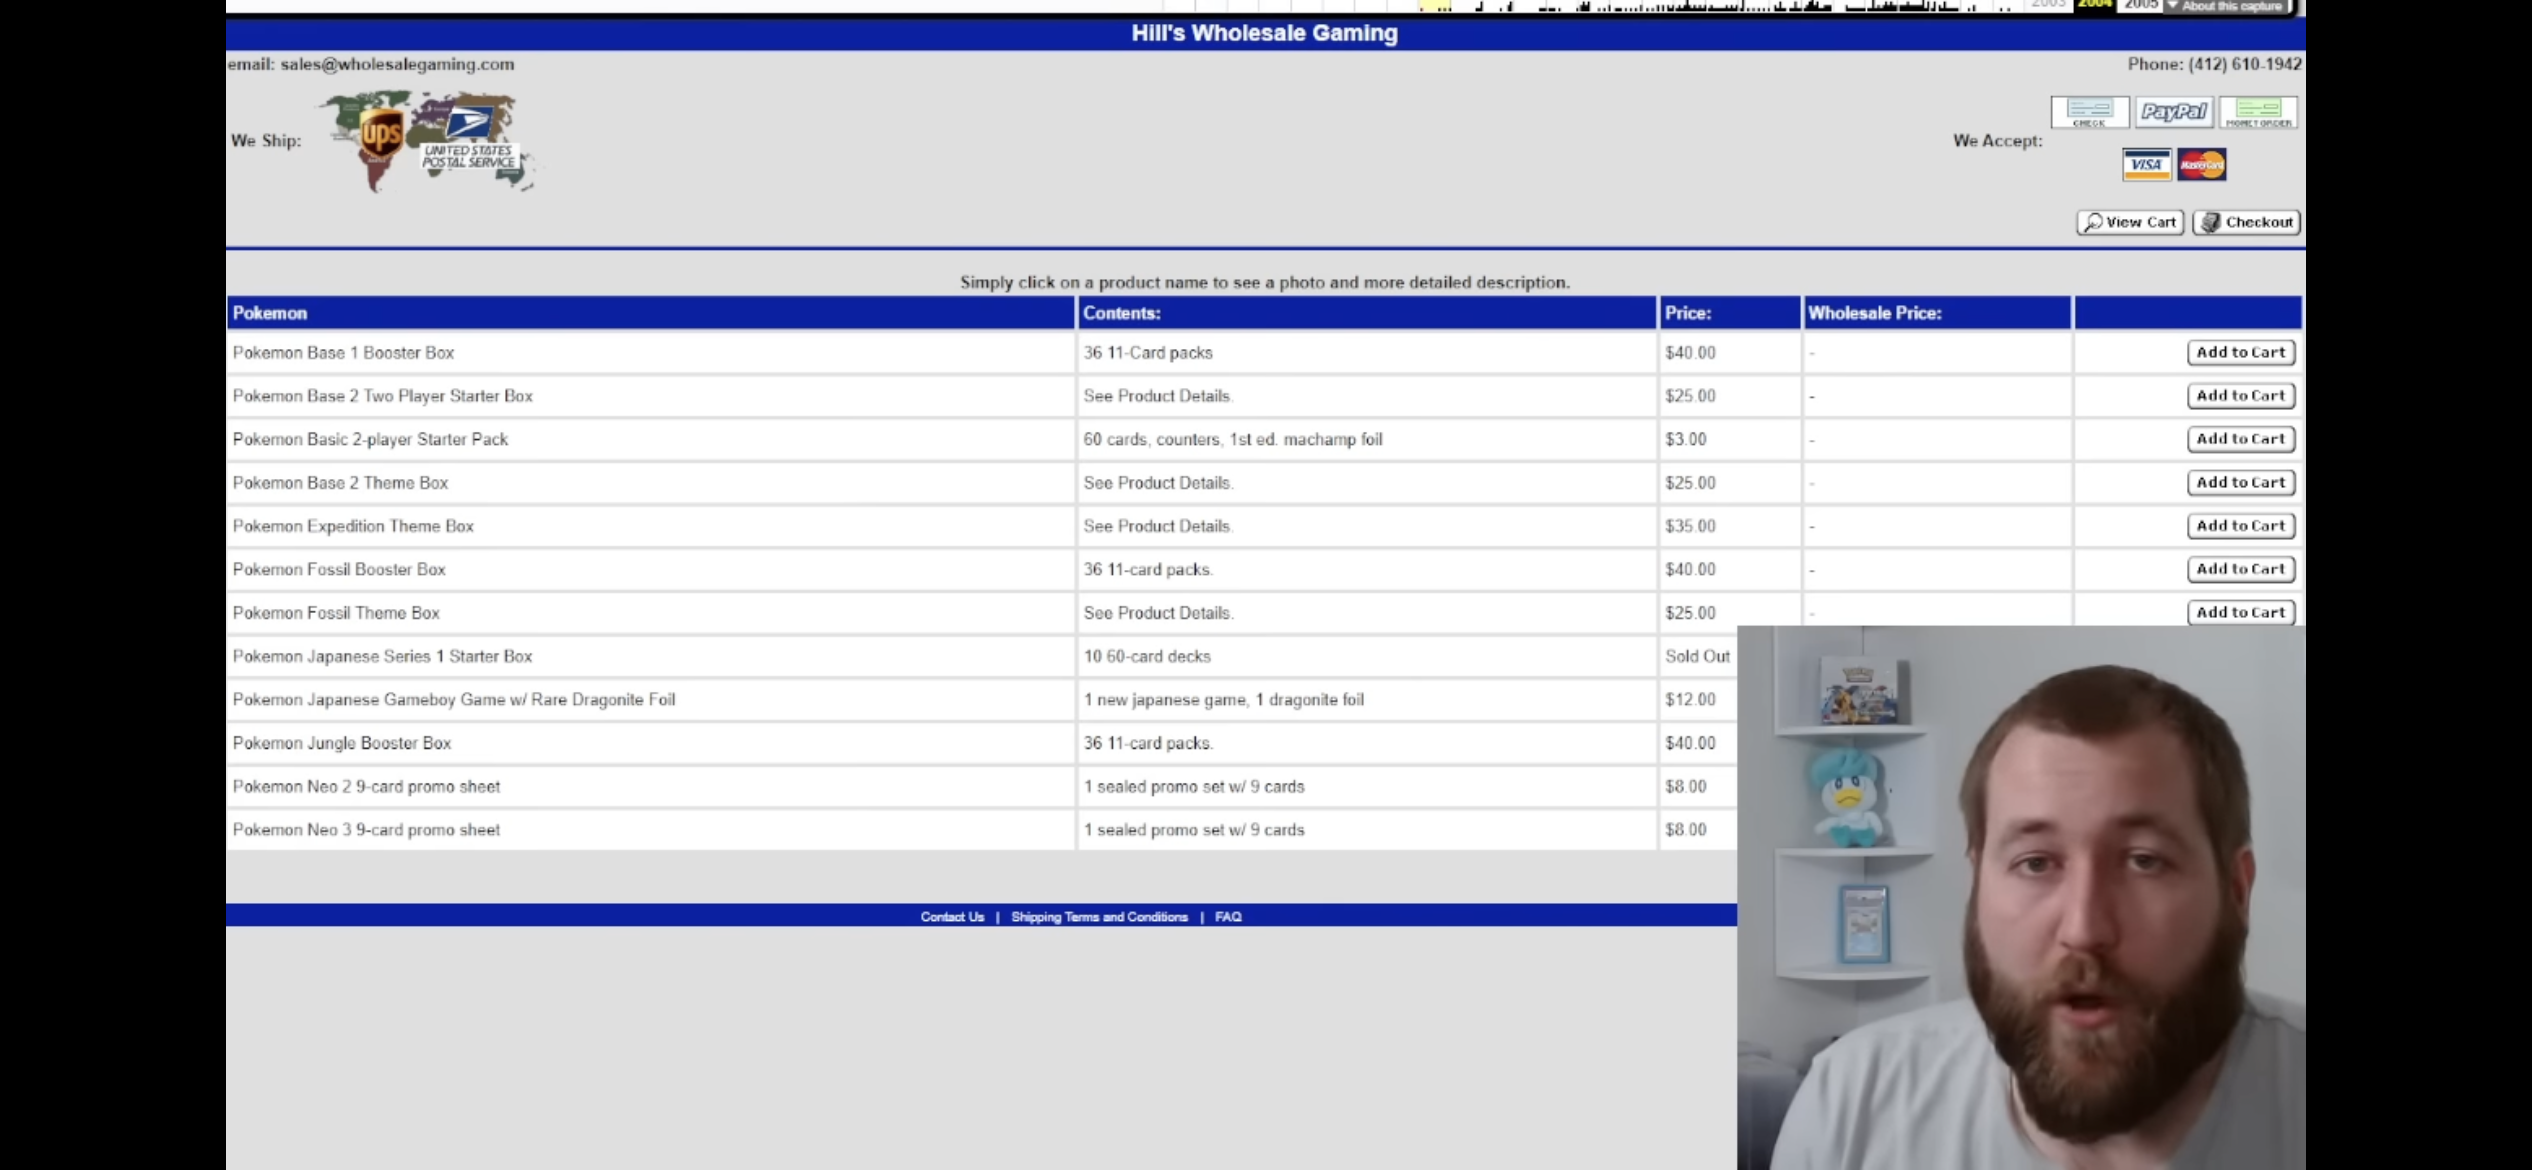Click '60 cards, counters, 1st ed. machamp foil'
The height and width of the screenshot is (1170, 2532).
coord(1233,439)
